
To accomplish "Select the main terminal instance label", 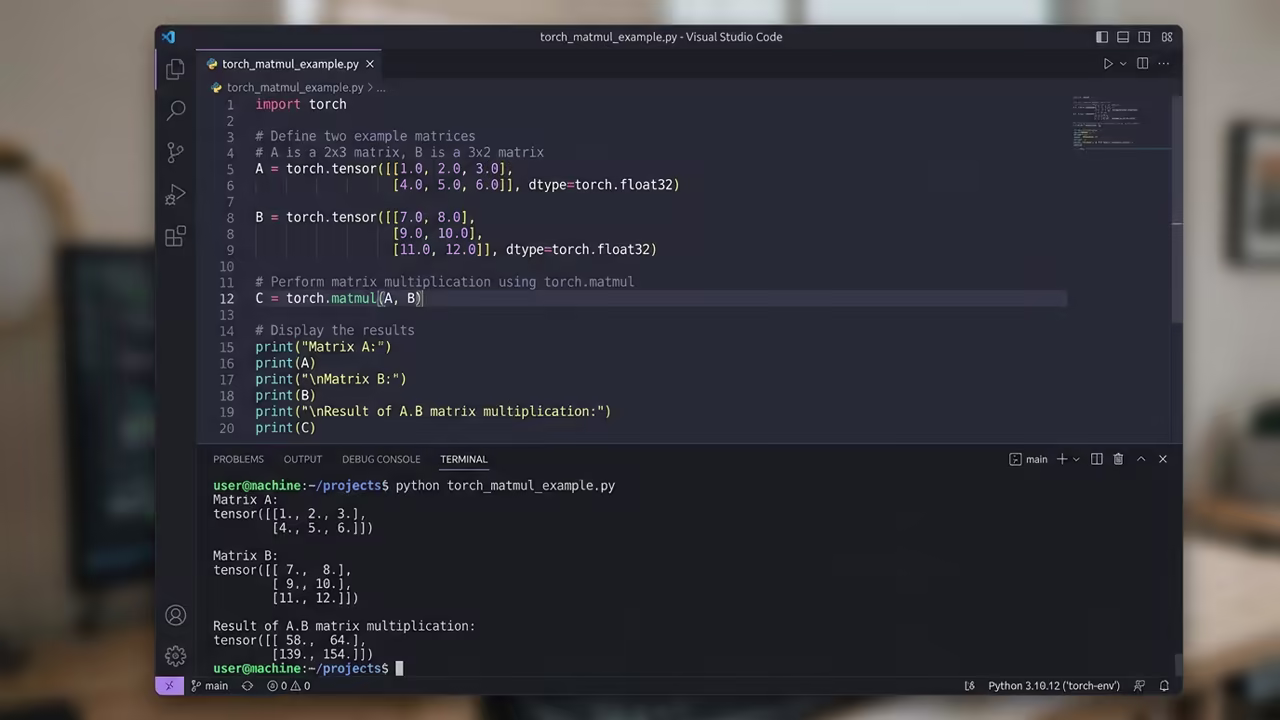I will 1028,459.
